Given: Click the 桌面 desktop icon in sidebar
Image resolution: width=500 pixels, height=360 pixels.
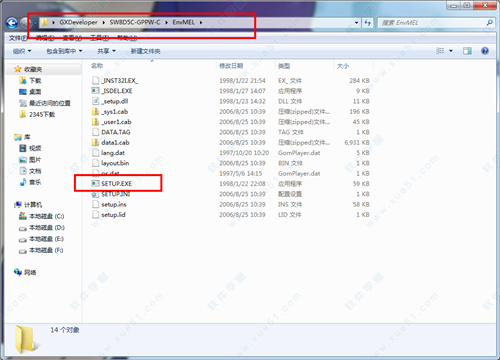Looking at the screenshot, I should [x=23, y=92].
